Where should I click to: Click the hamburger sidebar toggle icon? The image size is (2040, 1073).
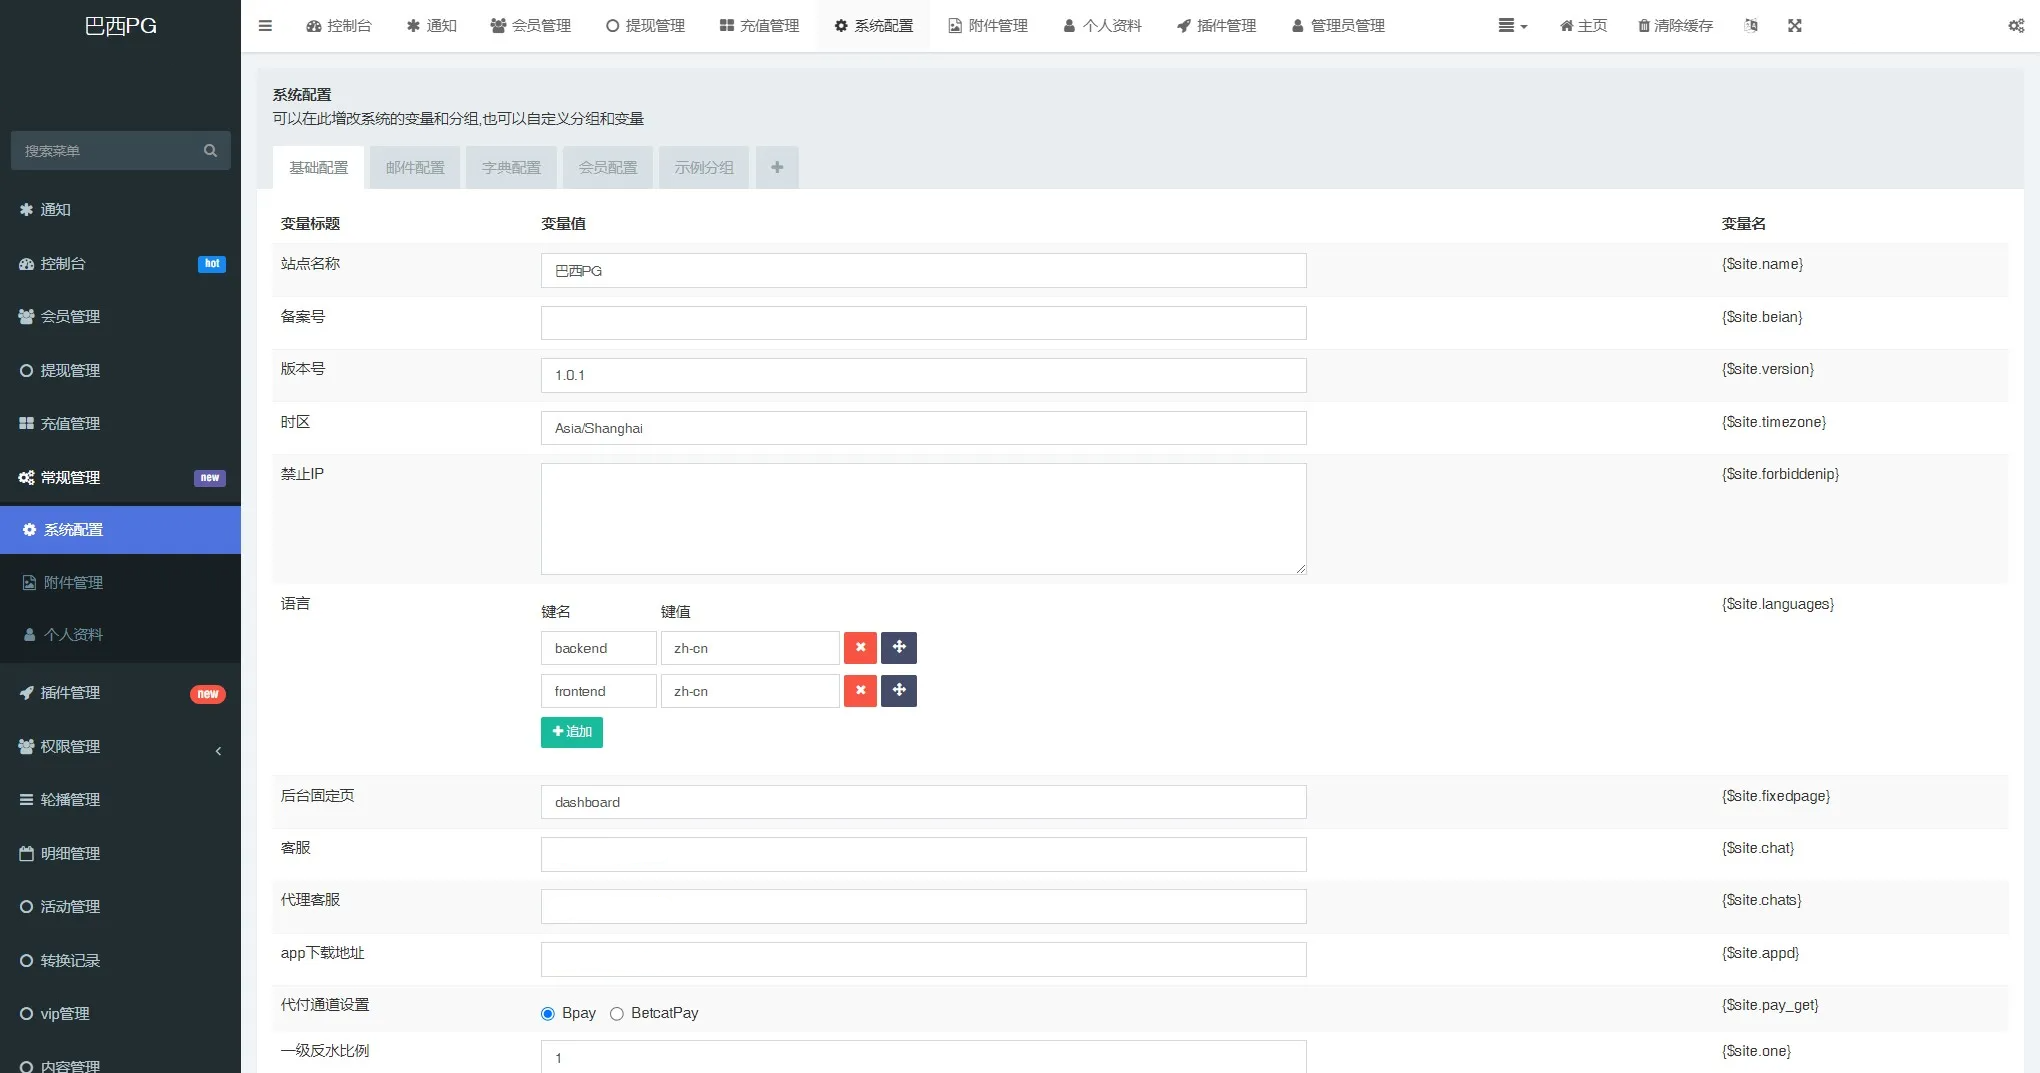pos(265,26)
